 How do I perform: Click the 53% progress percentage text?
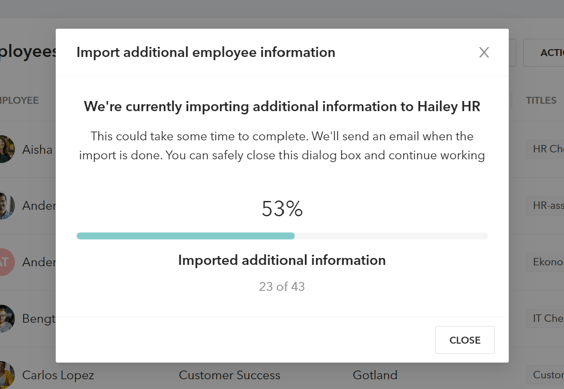coord(282,209)
